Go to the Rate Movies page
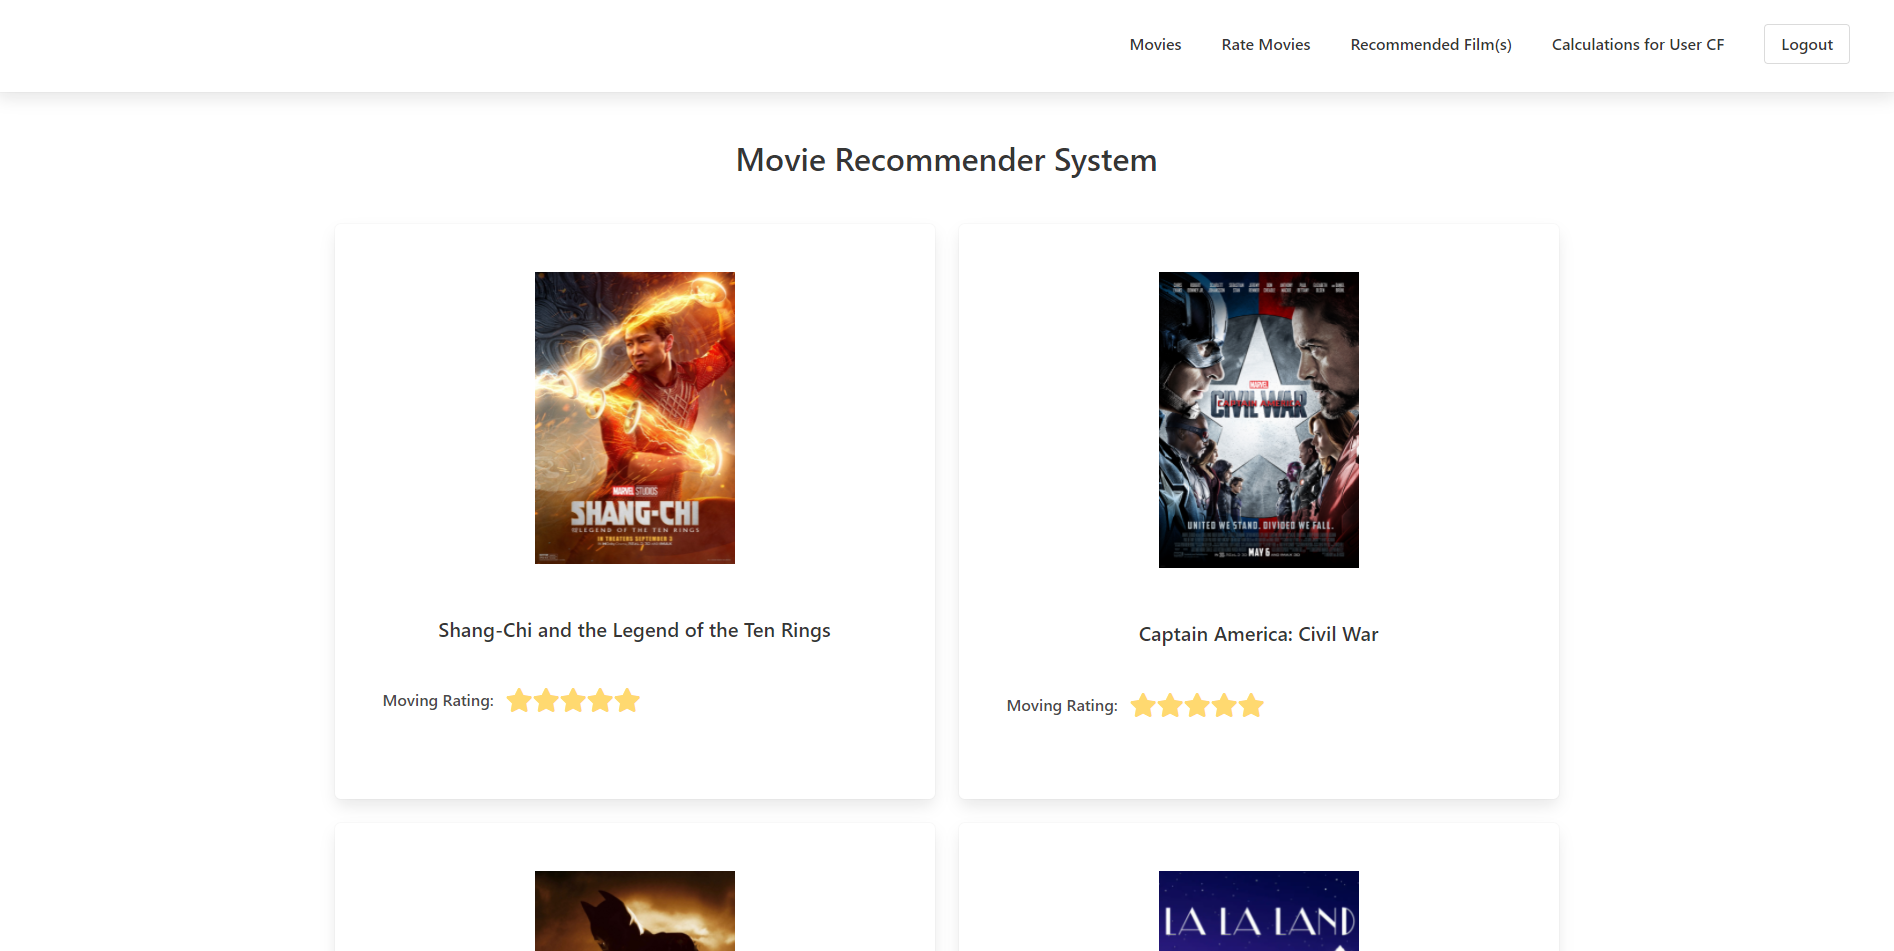This screenshot has width=1894, height=951. tap(1265, 45)
